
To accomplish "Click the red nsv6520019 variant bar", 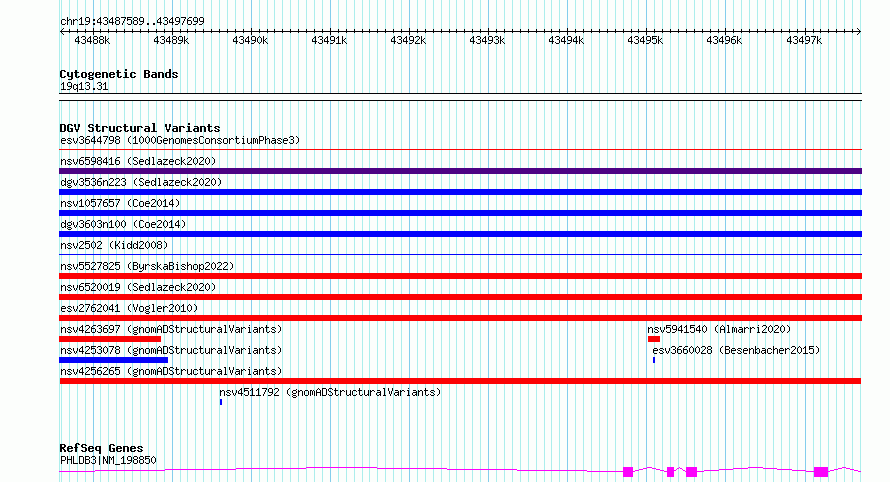I will pyautogui.click(x=460, y=297).
